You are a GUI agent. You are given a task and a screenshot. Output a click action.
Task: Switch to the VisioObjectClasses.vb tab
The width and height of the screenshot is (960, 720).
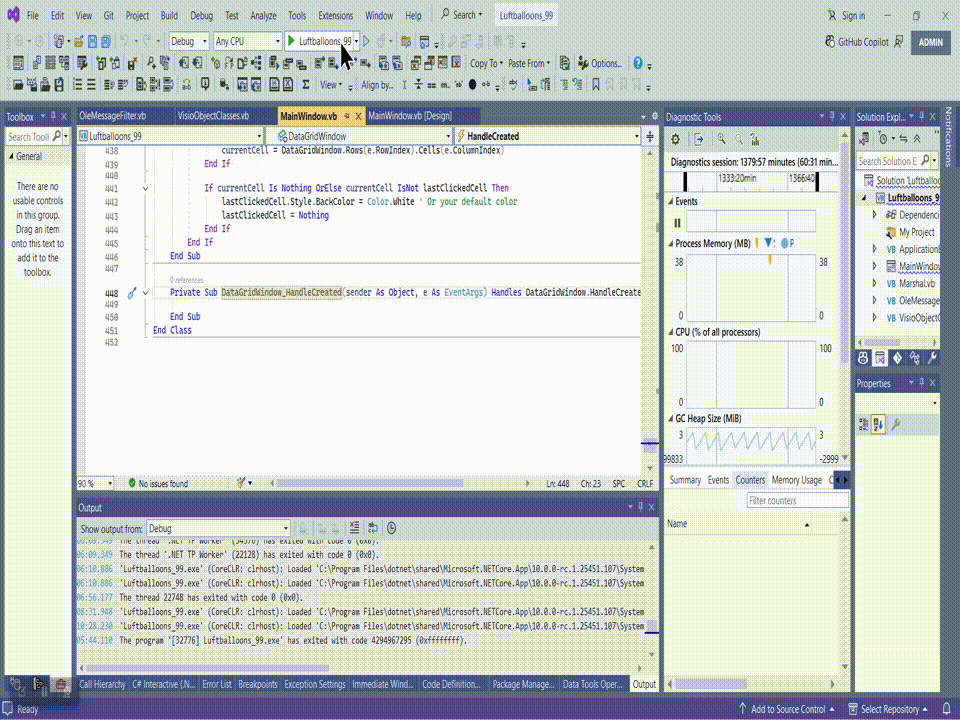click(x=212, y=116)
